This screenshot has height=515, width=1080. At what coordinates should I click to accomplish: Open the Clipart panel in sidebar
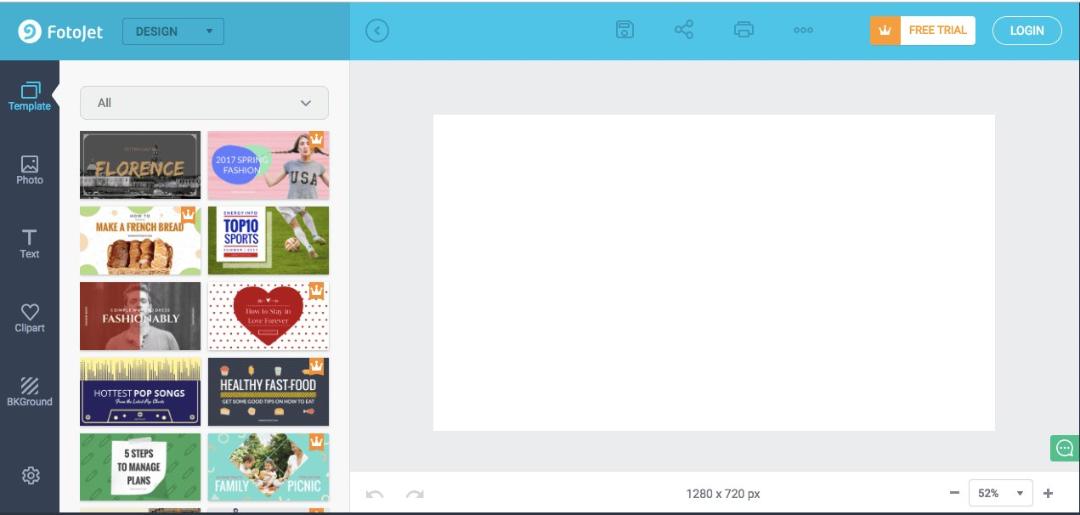[x=30, y=318]
